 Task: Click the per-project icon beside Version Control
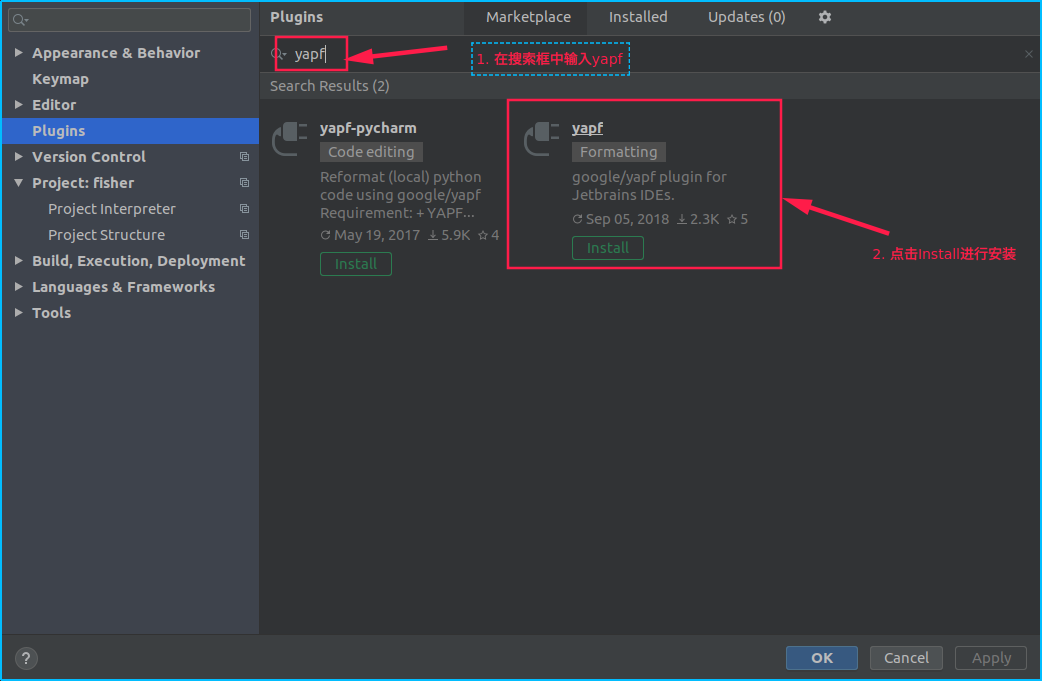coord(244,156)
